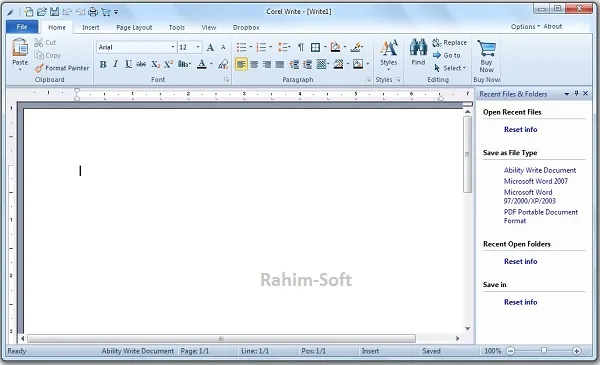Viewport: 600px width, 365px height.
Task: Click the Save floppy disk icon
Action: (54, 12)
